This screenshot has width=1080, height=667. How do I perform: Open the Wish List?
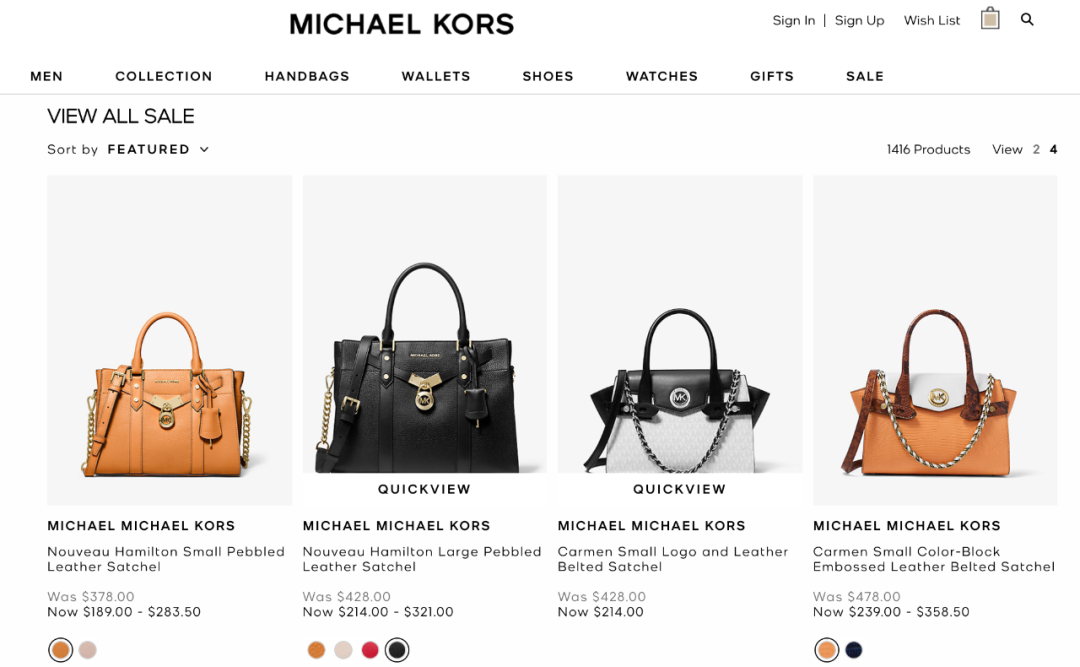pos(932,21)
